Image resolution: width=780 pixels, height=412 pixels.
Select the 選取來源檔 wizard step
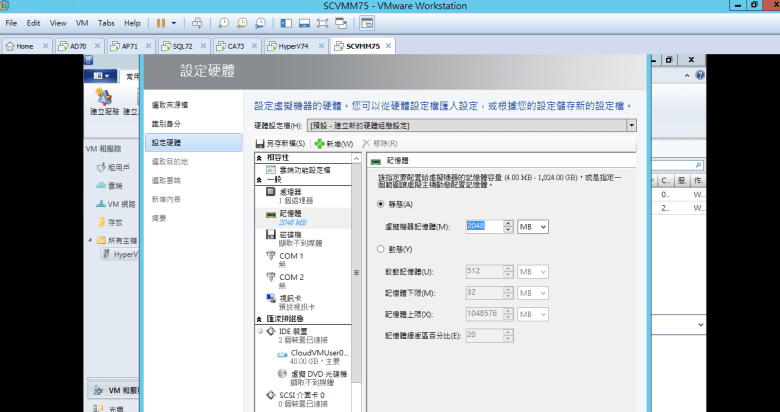tap(169, 105)
